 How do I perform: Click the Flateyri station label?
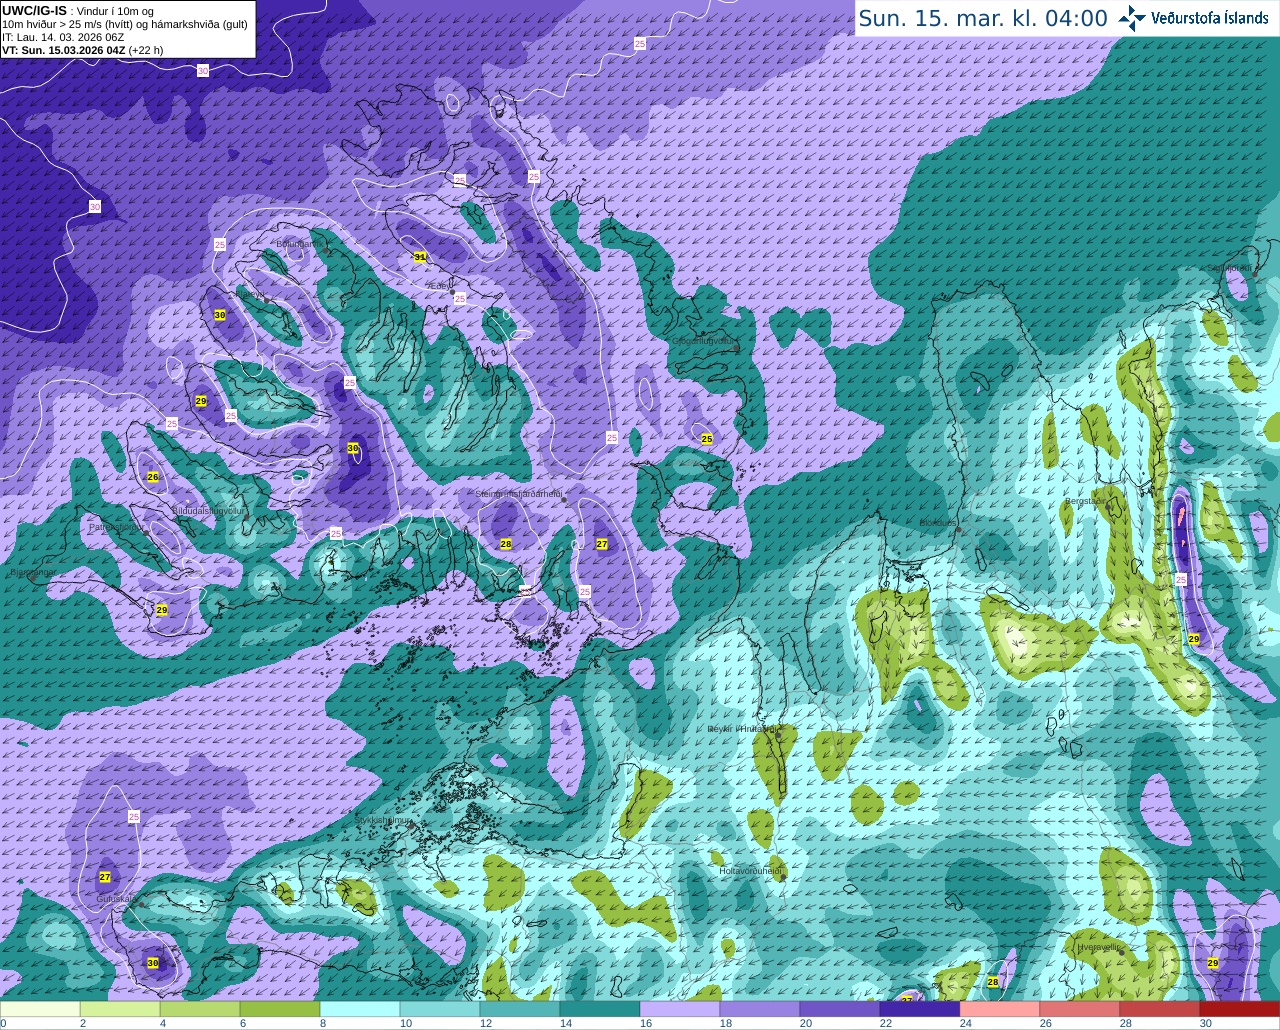point(249,295)
